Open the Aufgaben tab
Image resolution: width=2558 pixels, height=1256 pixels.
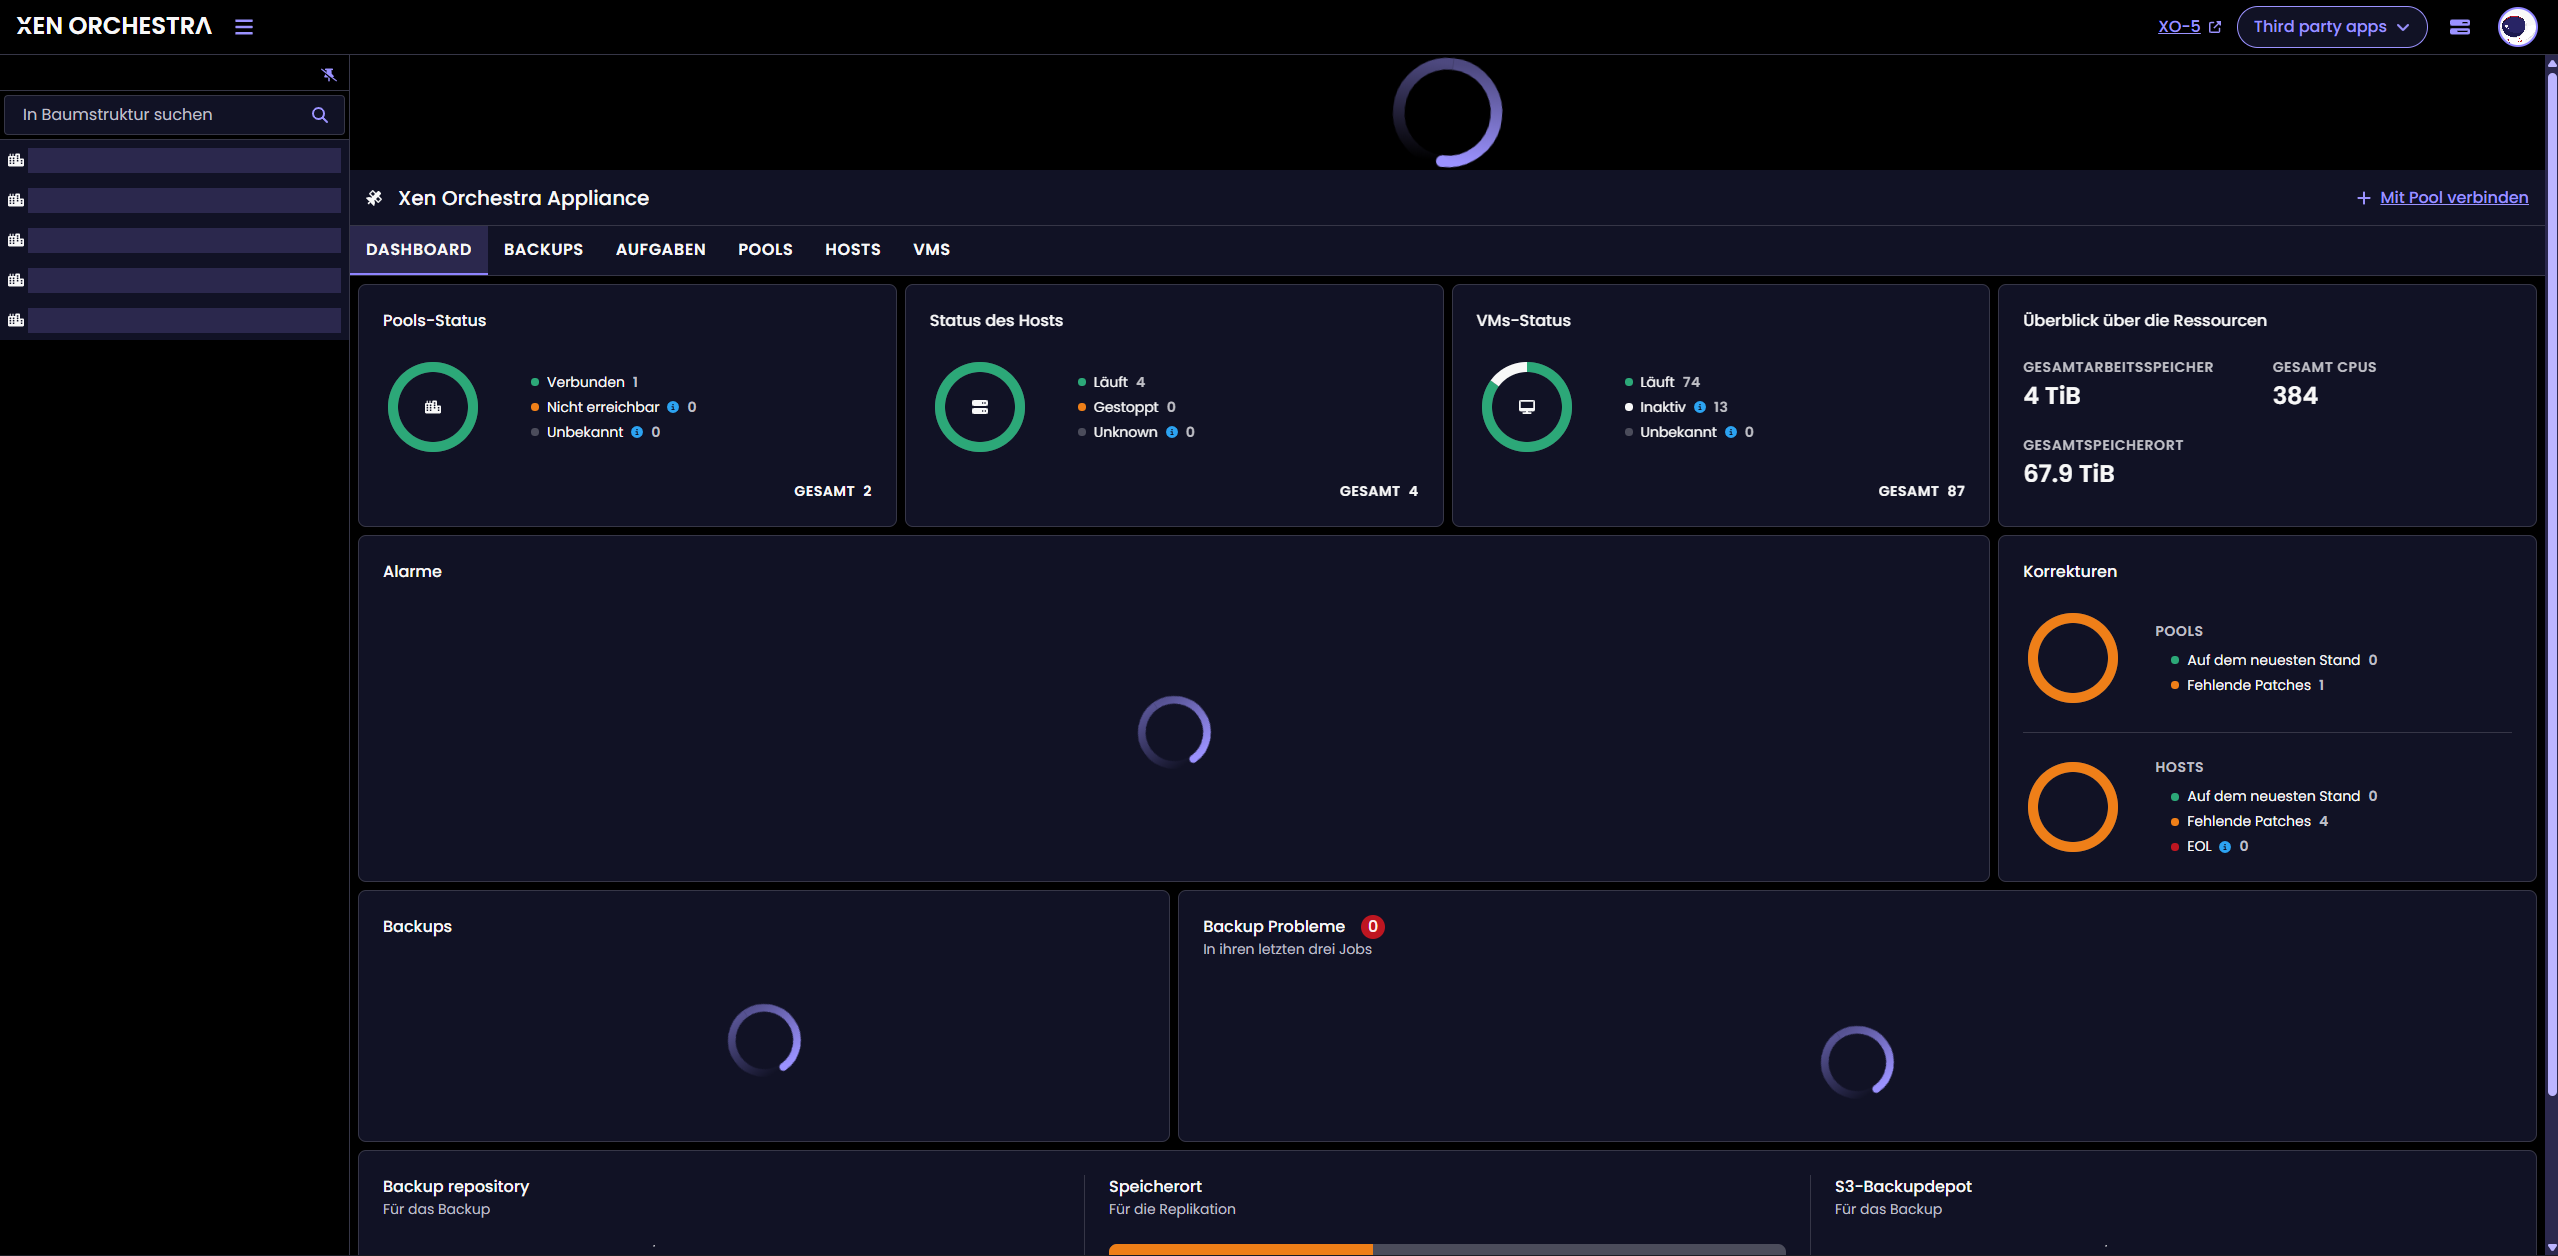(x=660, y=250)
